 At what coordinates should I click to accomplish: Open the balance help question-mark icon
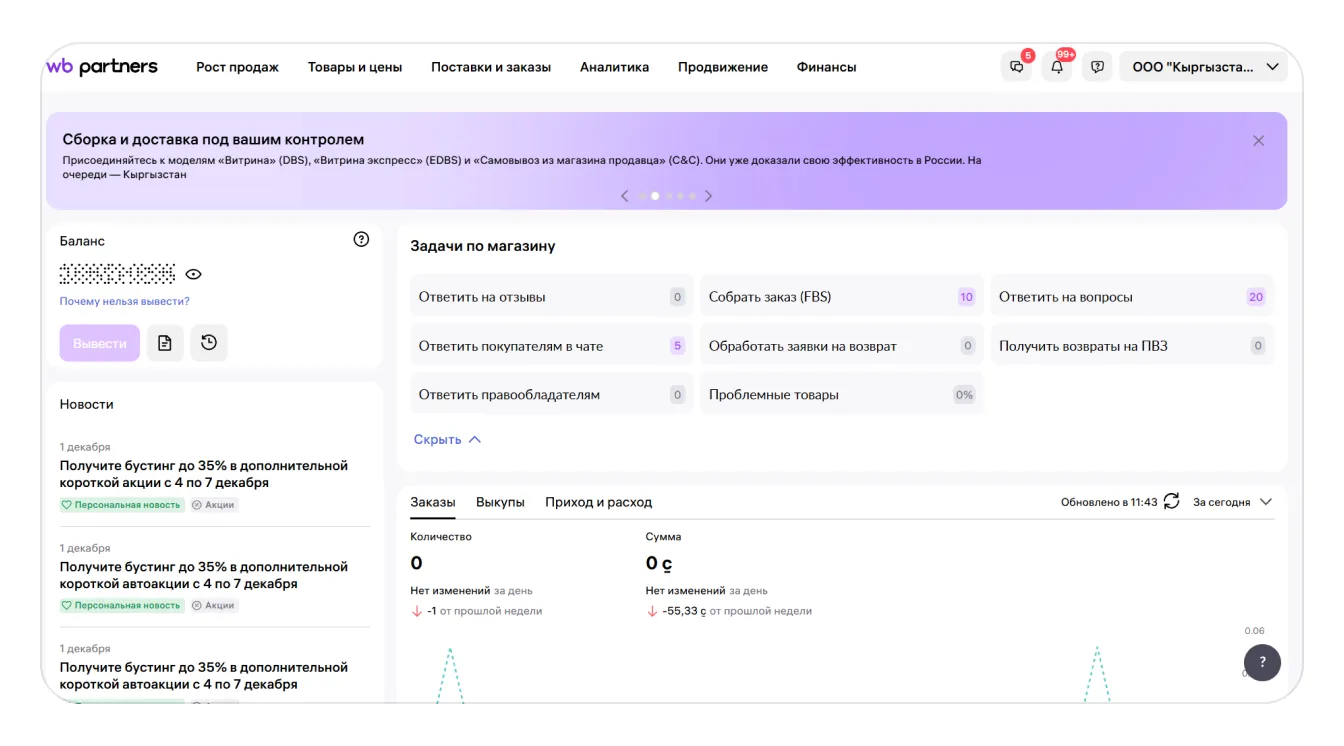click(361, 240)
